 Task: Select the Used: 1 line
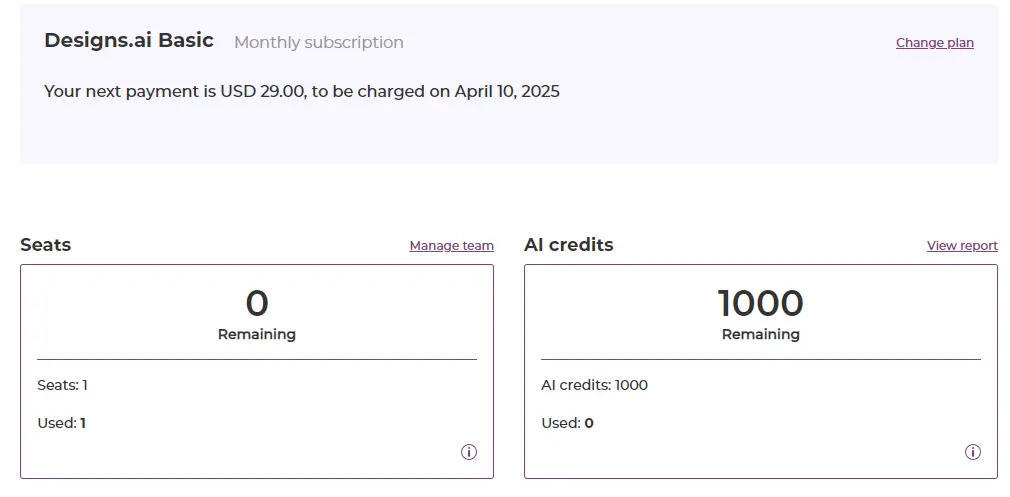62,423
